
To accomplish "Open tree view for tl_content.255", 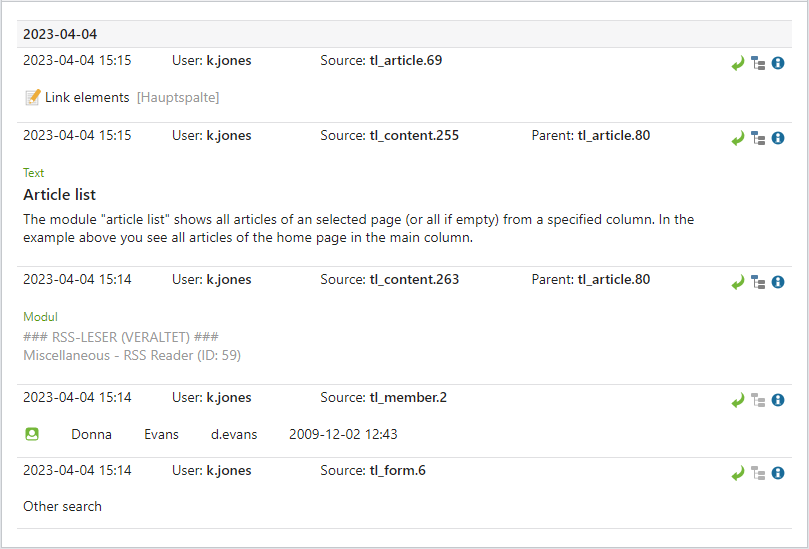I will coord(758,138).
